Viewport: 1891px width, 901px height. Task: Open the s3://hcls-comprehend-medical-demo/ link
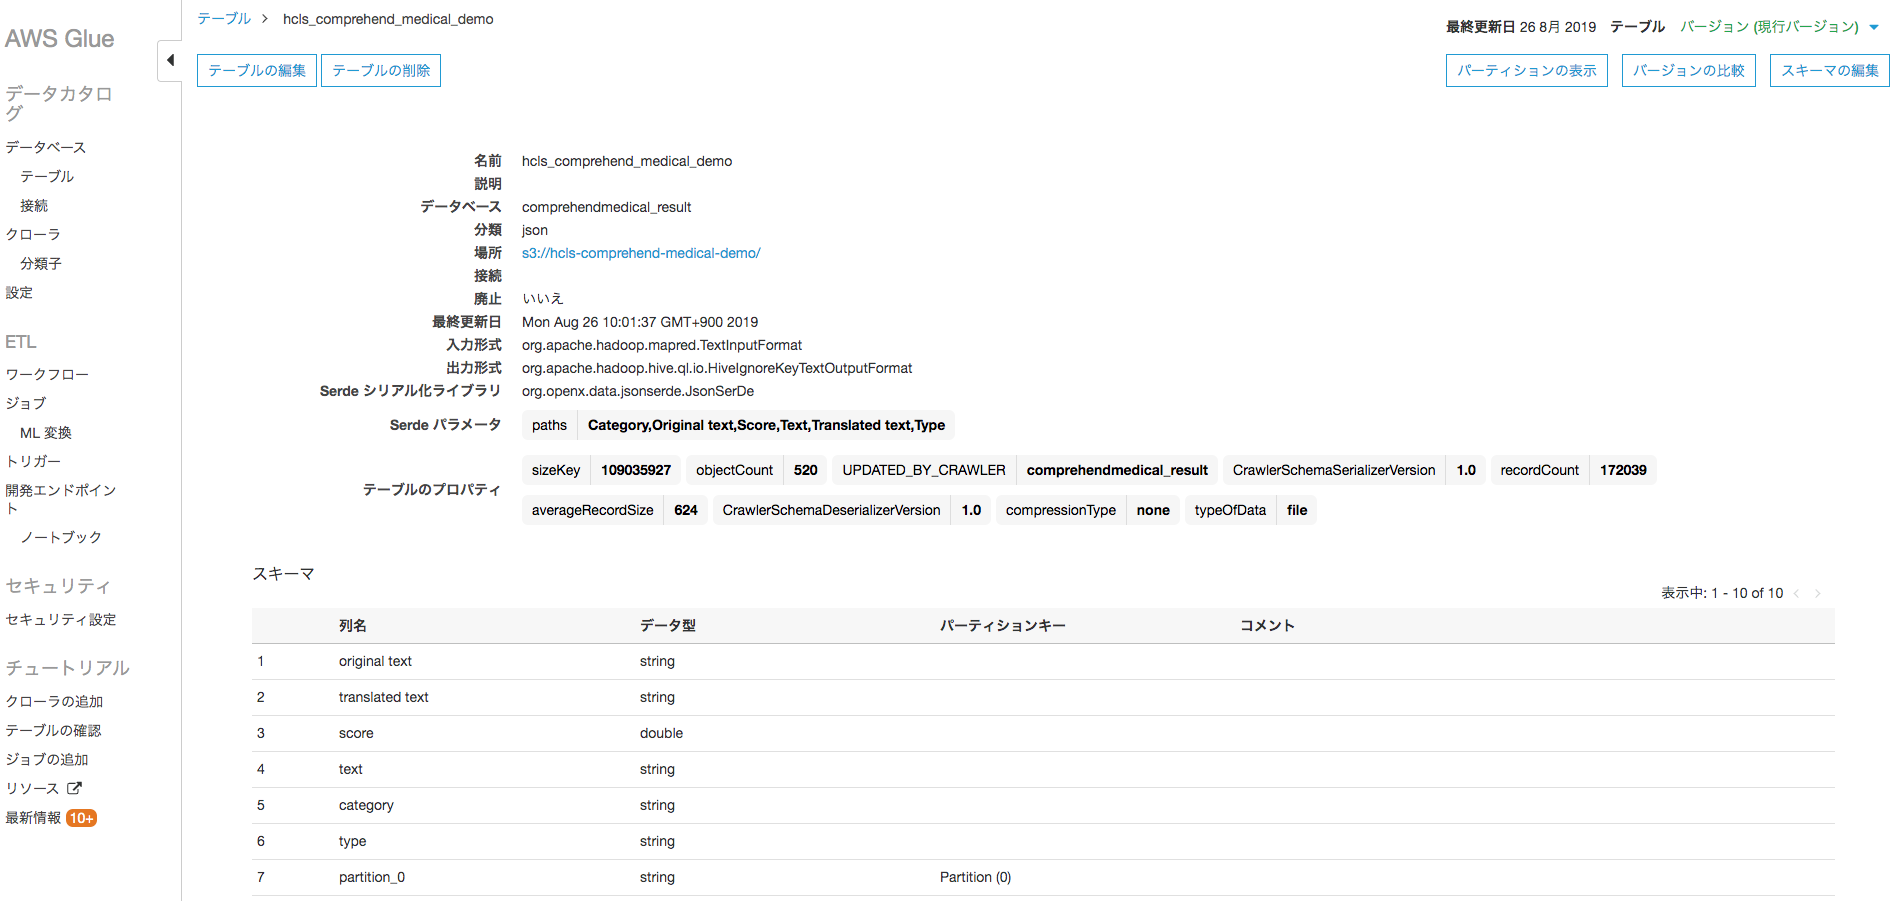[641, 253]
